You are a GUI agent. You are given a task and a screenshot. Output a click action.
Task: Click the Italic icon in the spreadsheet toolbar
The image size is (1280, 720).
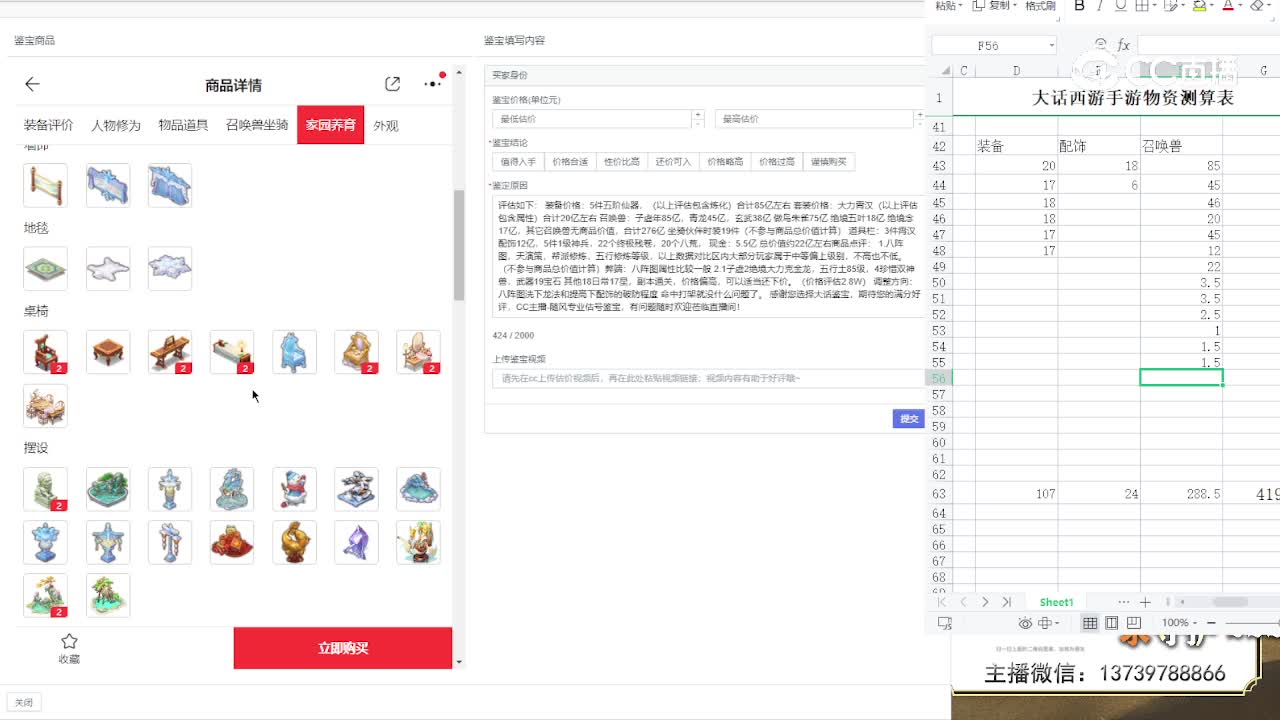tap(1100, 5)
